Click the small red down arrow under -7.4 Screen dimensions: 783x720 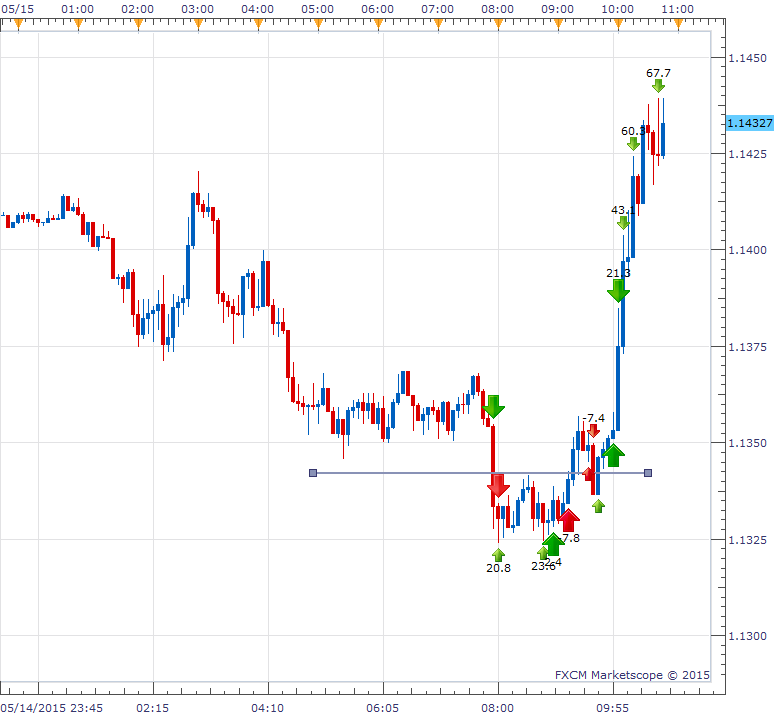[593, 431]
